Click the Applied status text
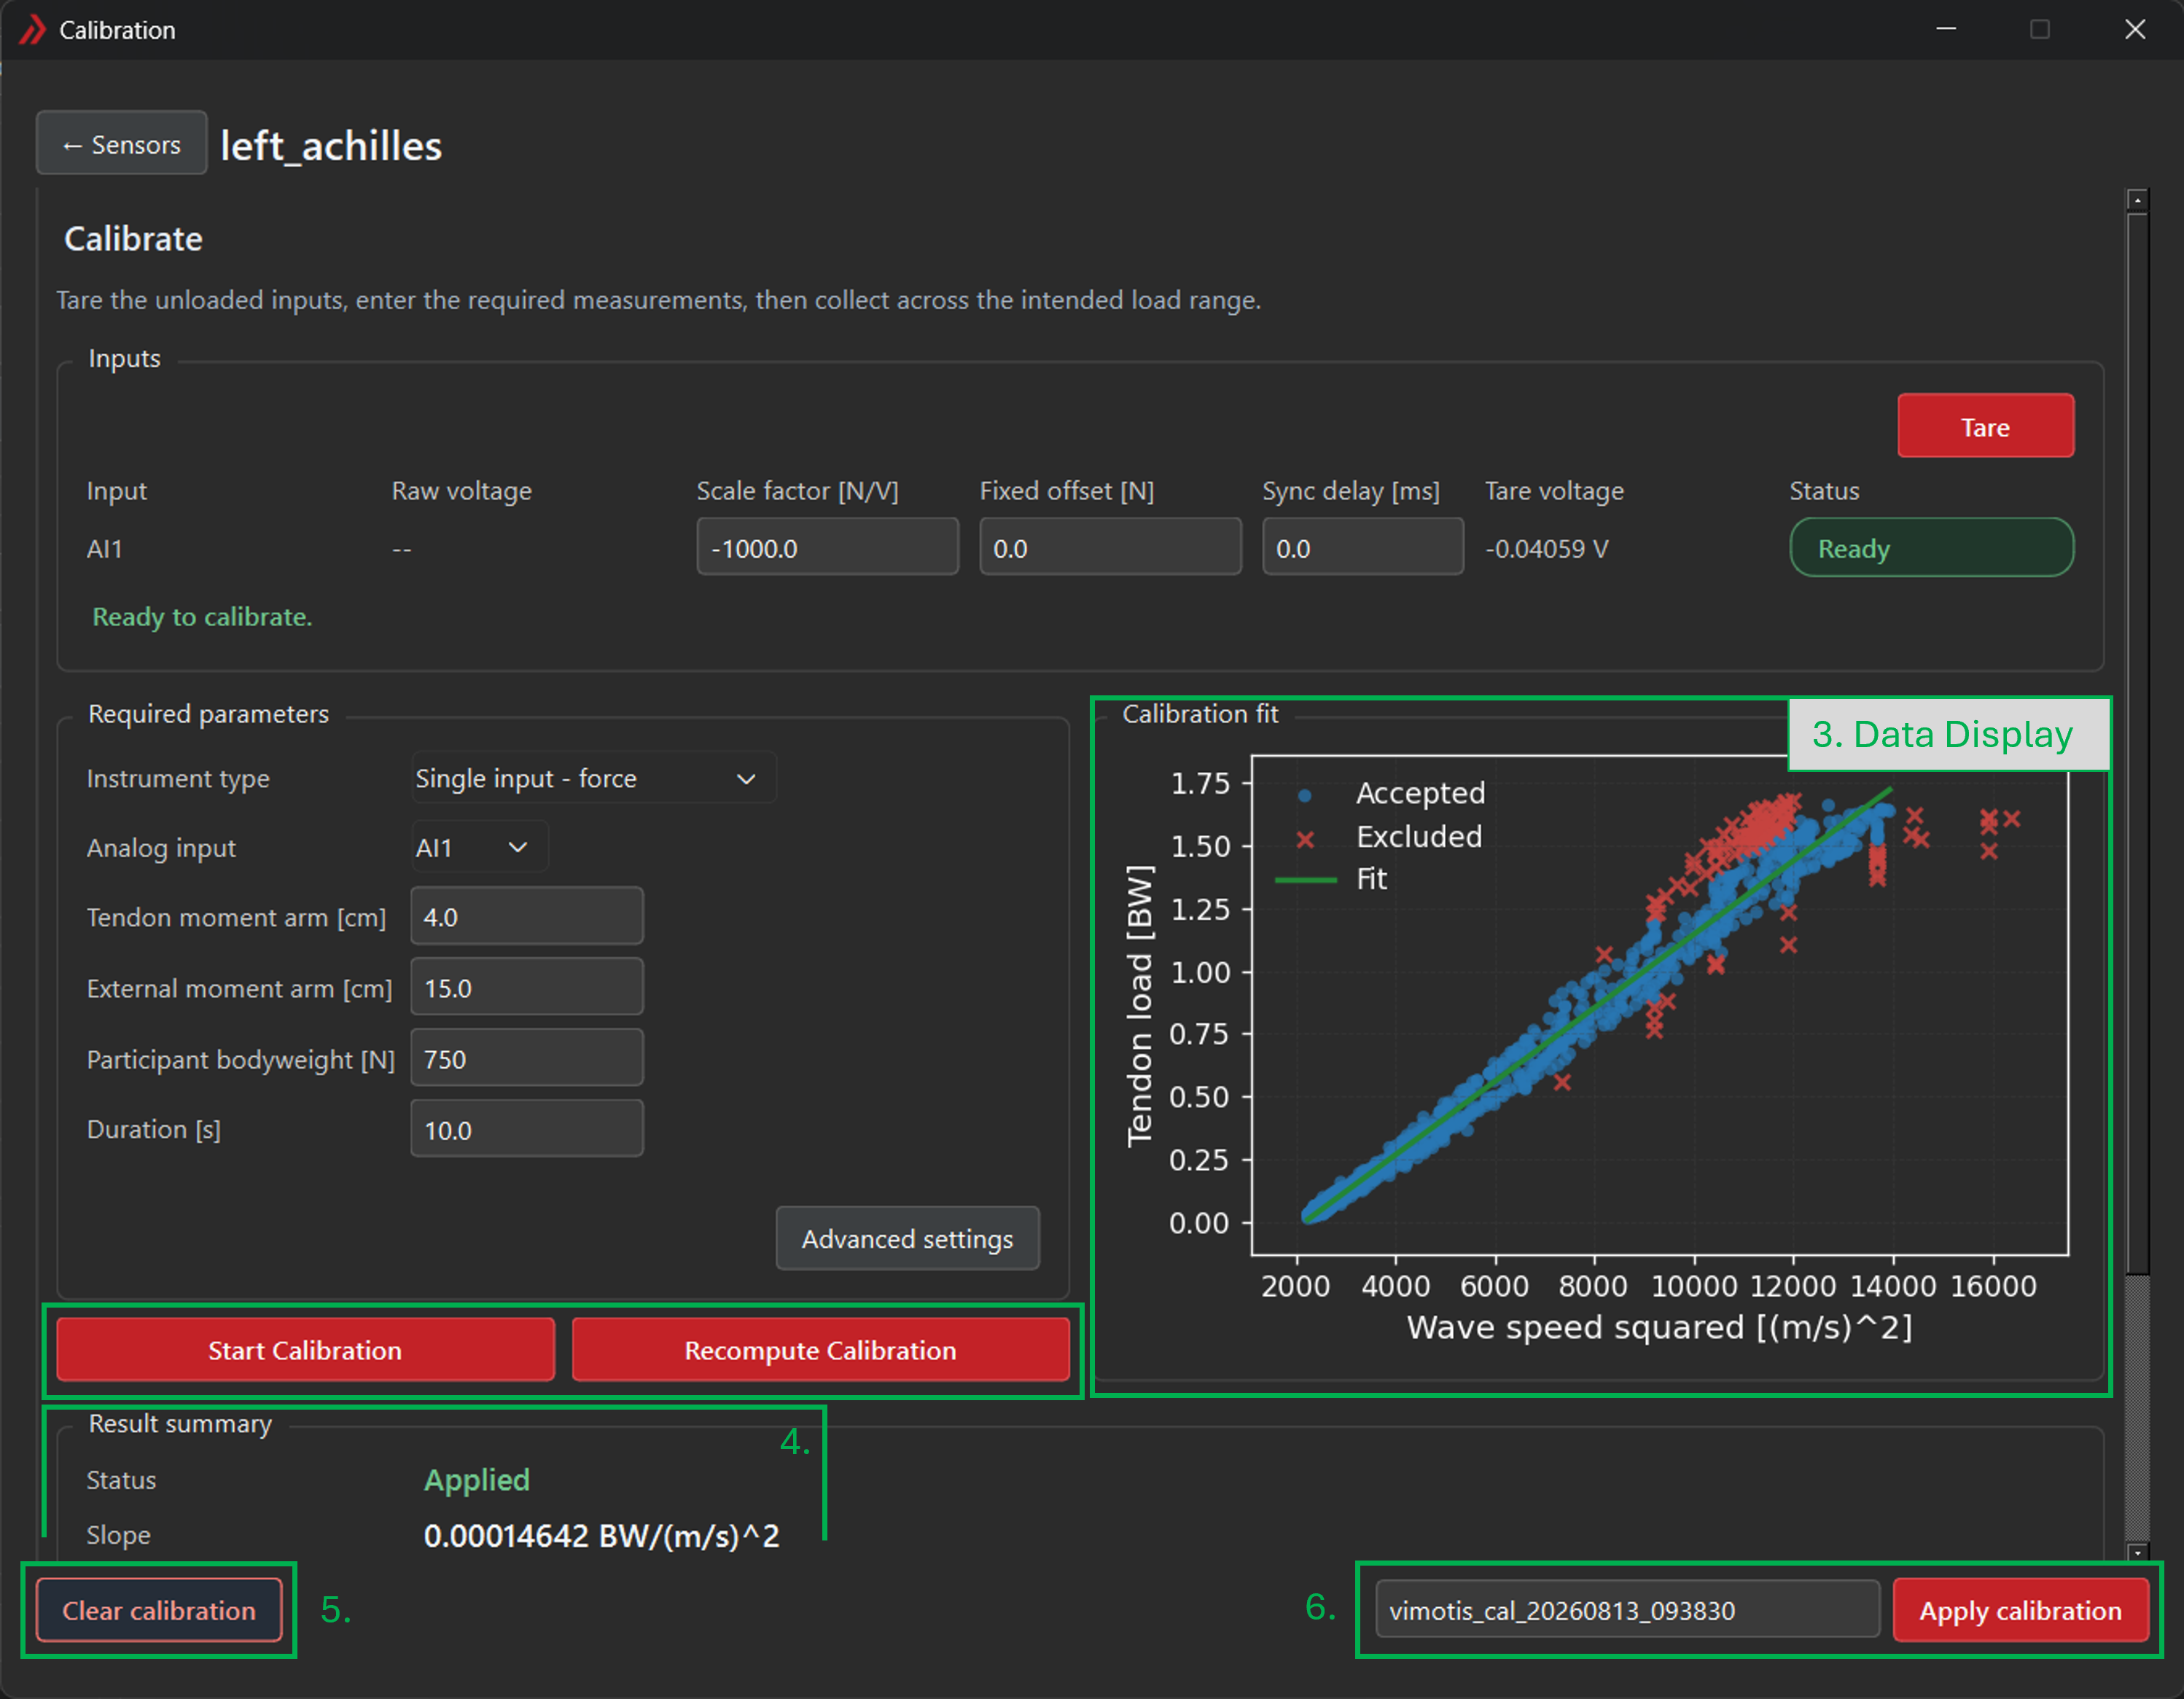The height and width of the screenshot is (1699, 2184). [x=477, y=1480]
